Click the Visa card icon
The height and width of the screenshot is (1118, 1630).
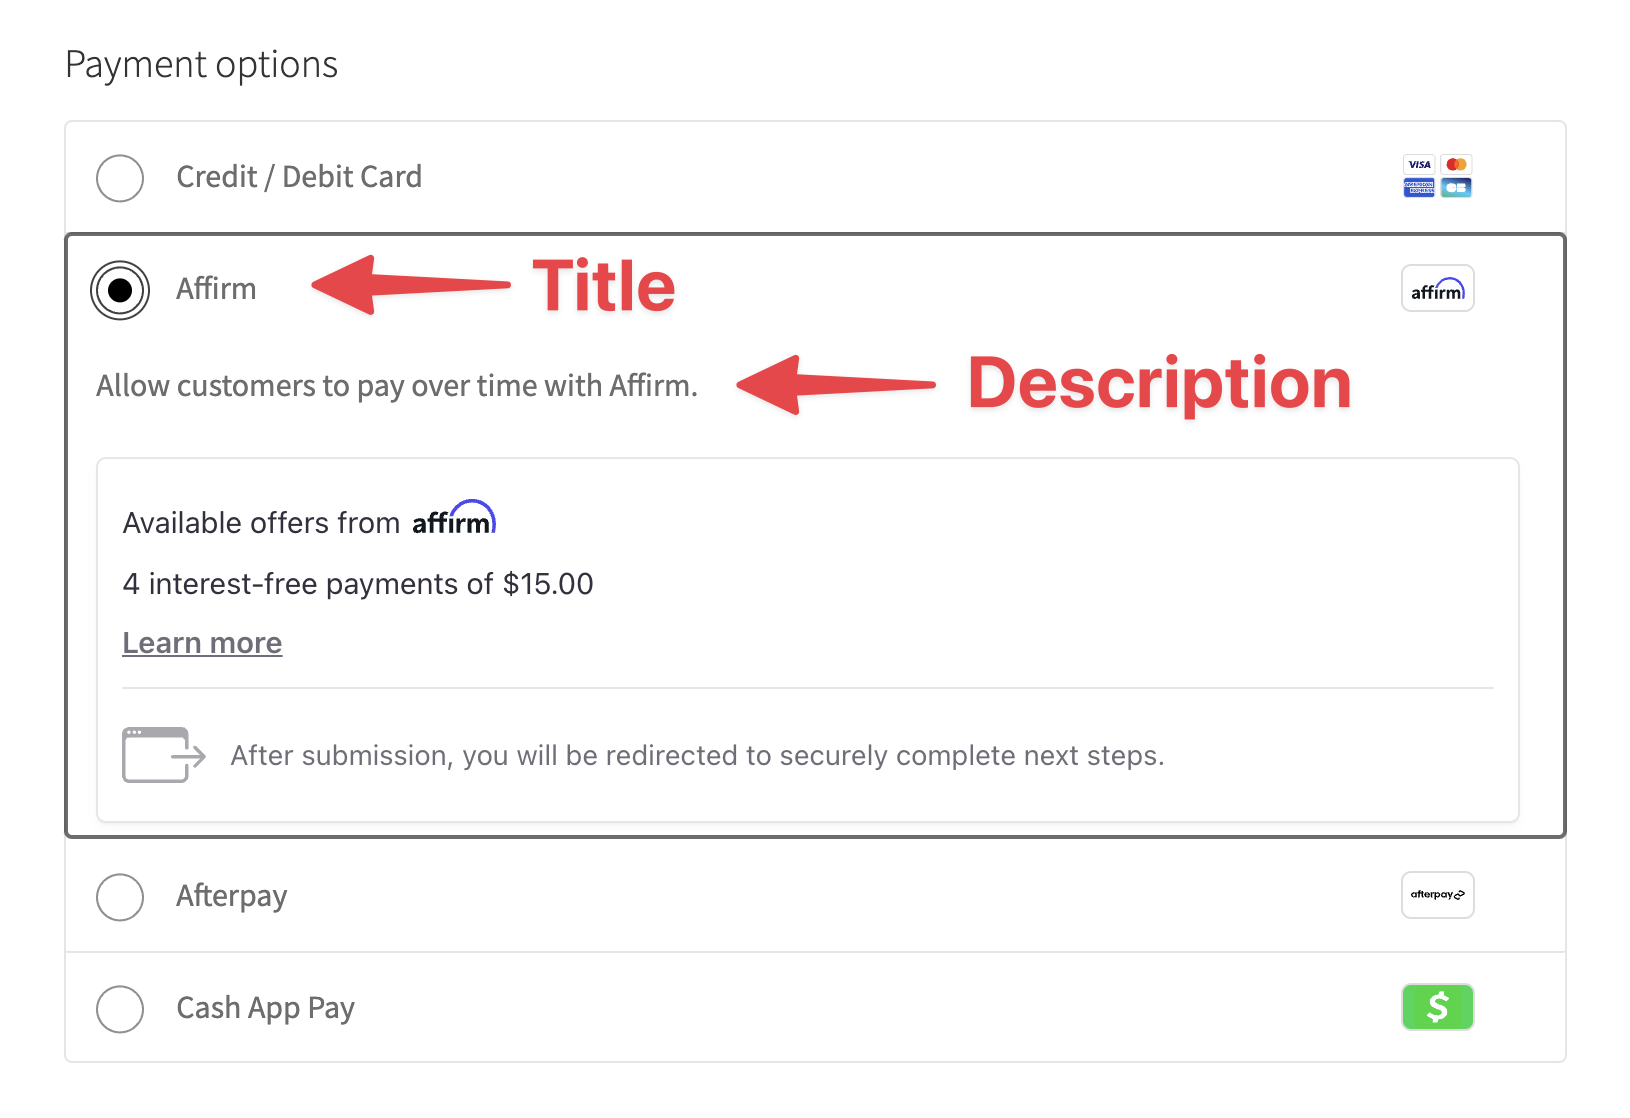[x=1419, y=164]
